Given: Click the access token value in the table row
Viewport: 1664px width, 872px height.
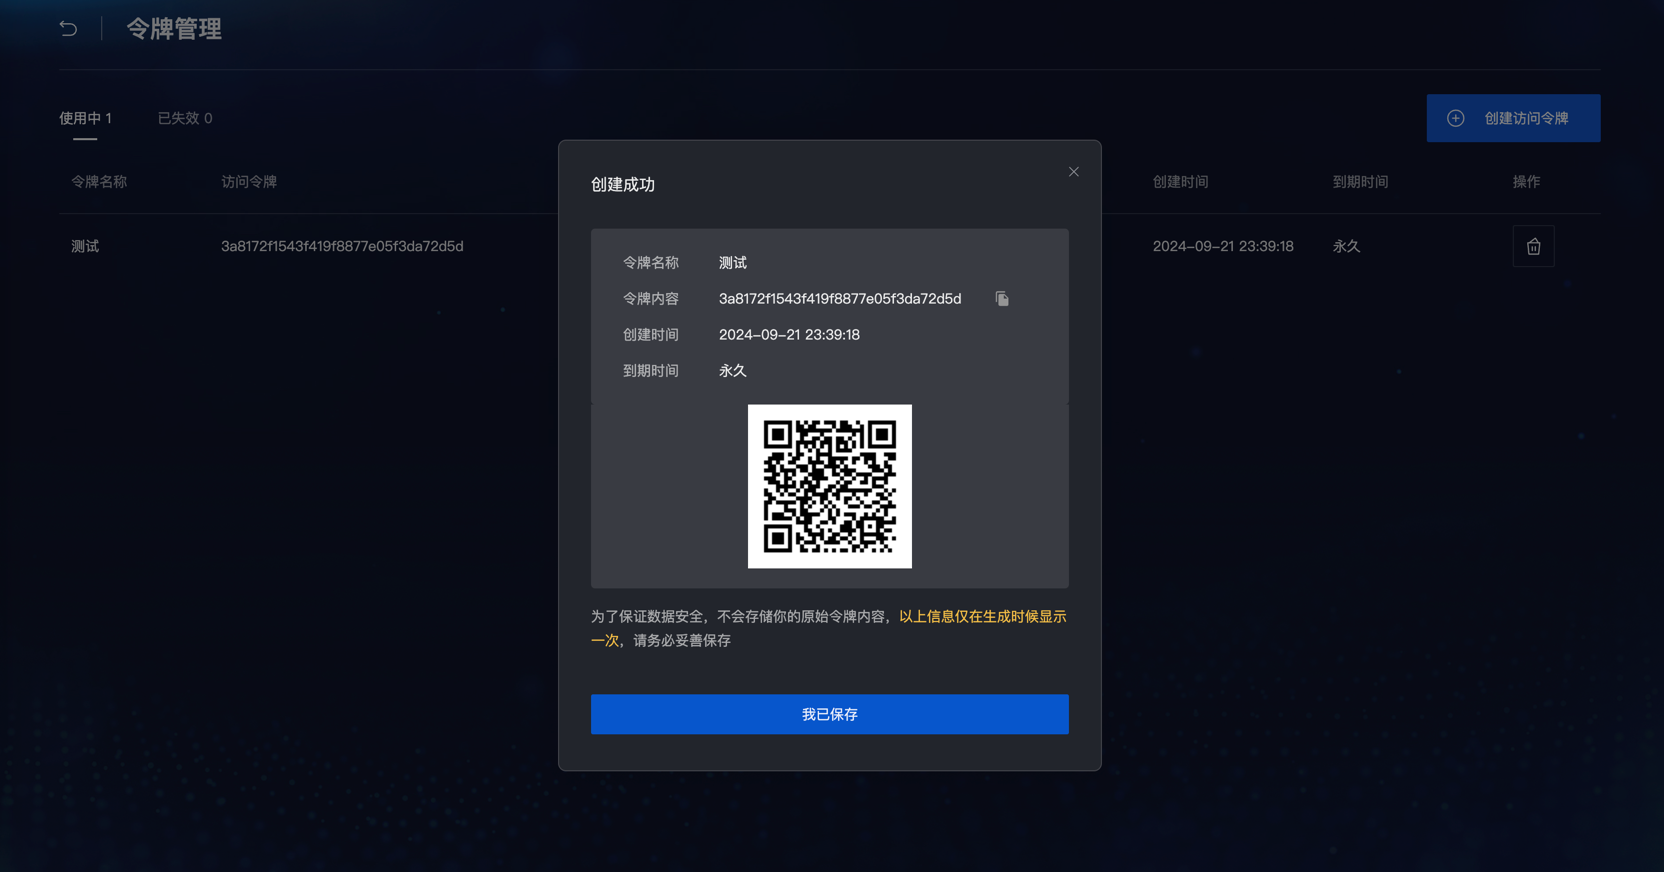Looking at the screenshot, I should 342,246.
